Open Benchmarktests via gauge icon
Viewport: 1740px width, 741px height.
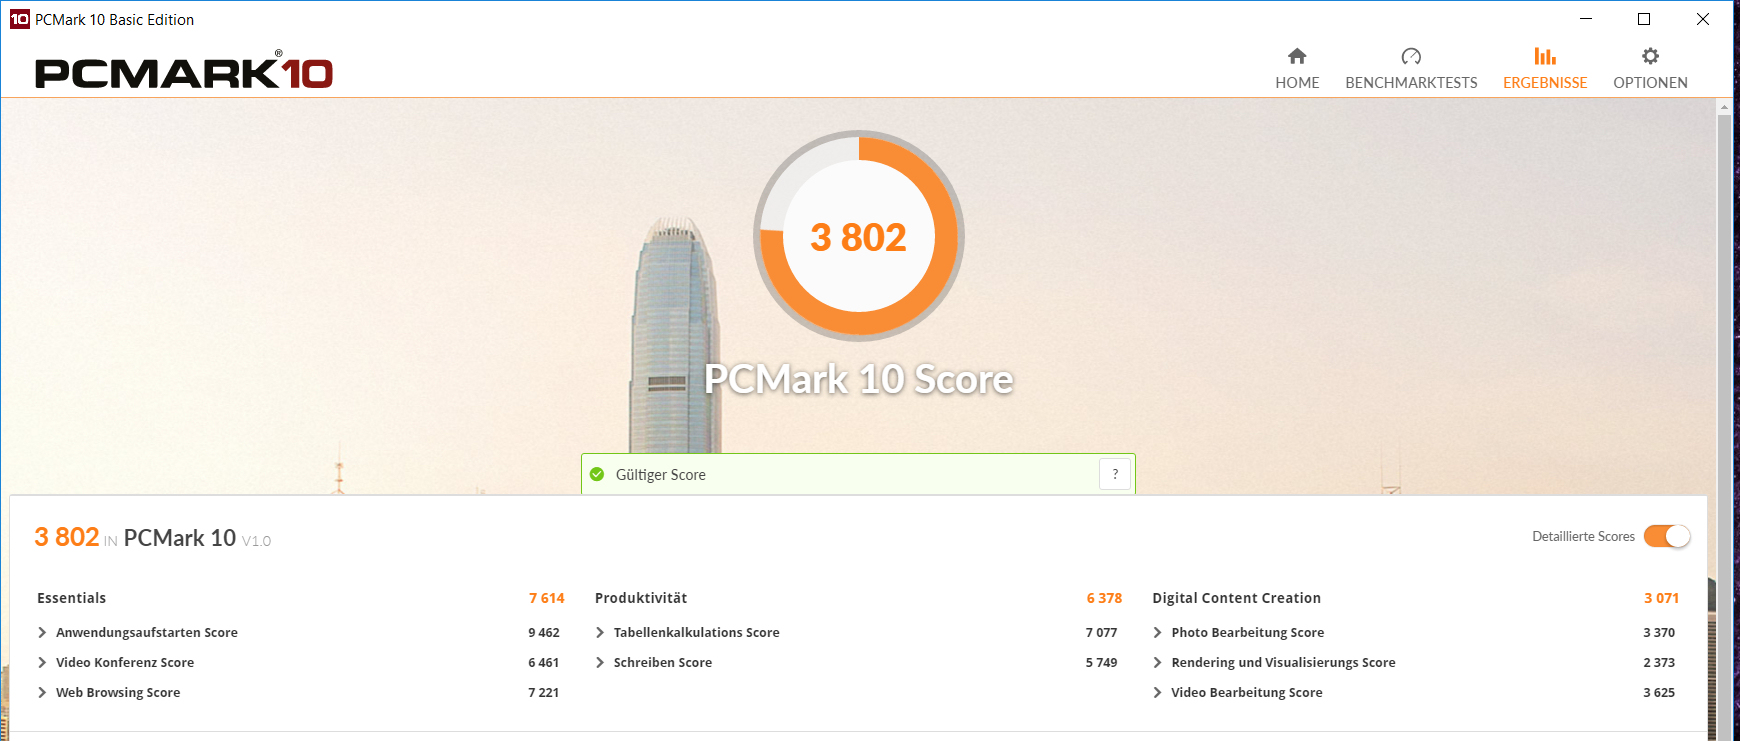point(1411,57)
